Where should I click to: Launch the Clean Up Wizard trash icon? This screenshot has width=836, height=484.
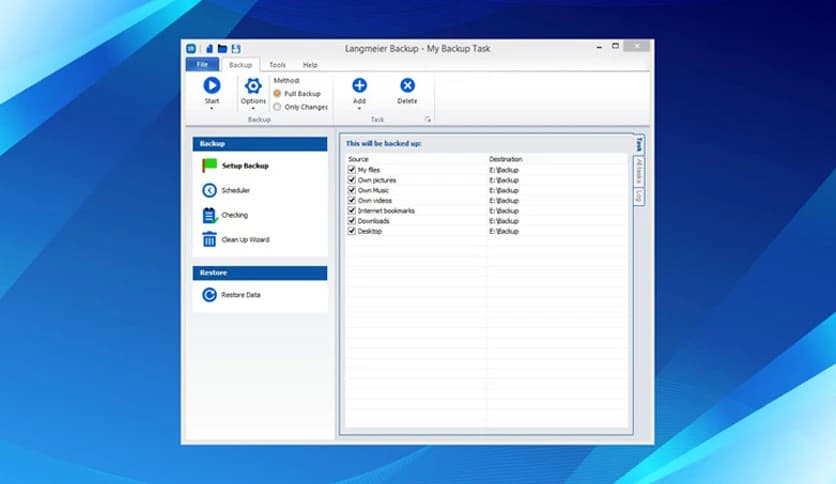click(210, 240)
